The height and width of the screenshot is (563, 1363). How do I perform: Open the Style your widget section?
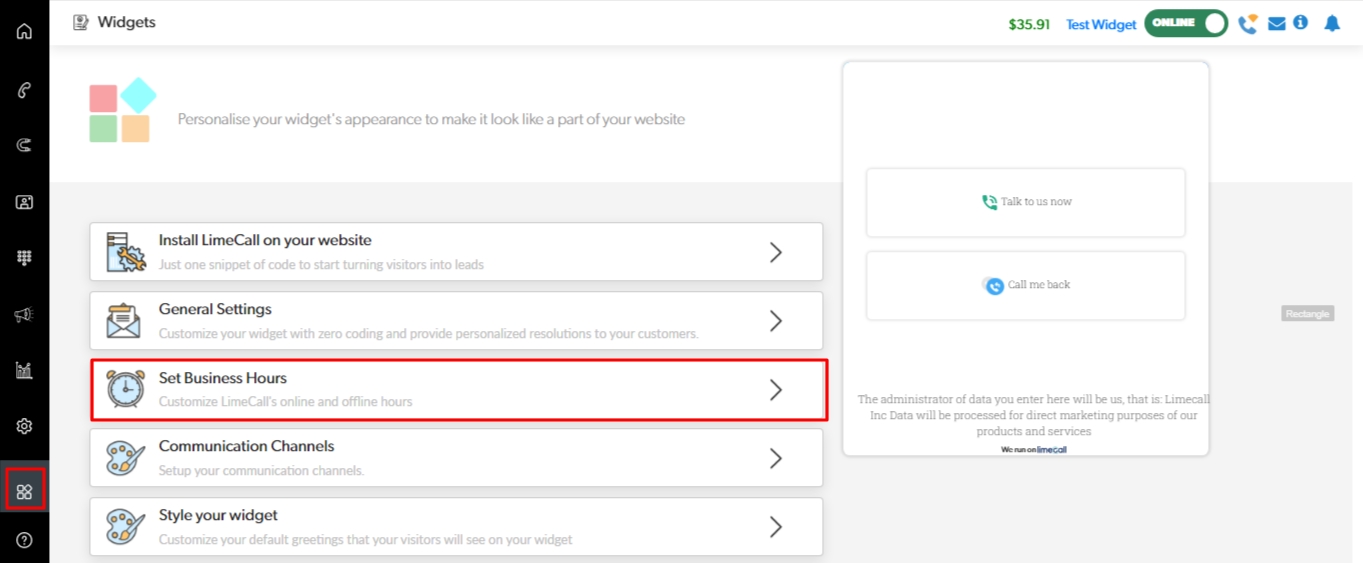[456, 527]
